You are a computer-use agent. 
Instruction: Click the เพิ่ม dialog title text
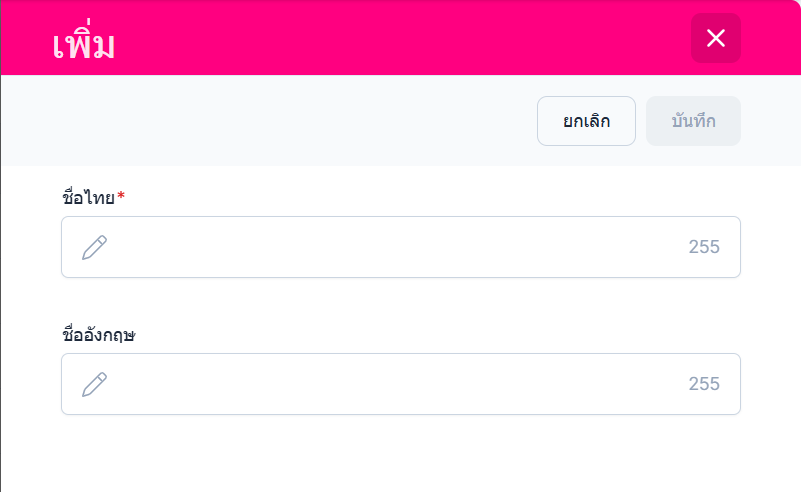[84, 44]
